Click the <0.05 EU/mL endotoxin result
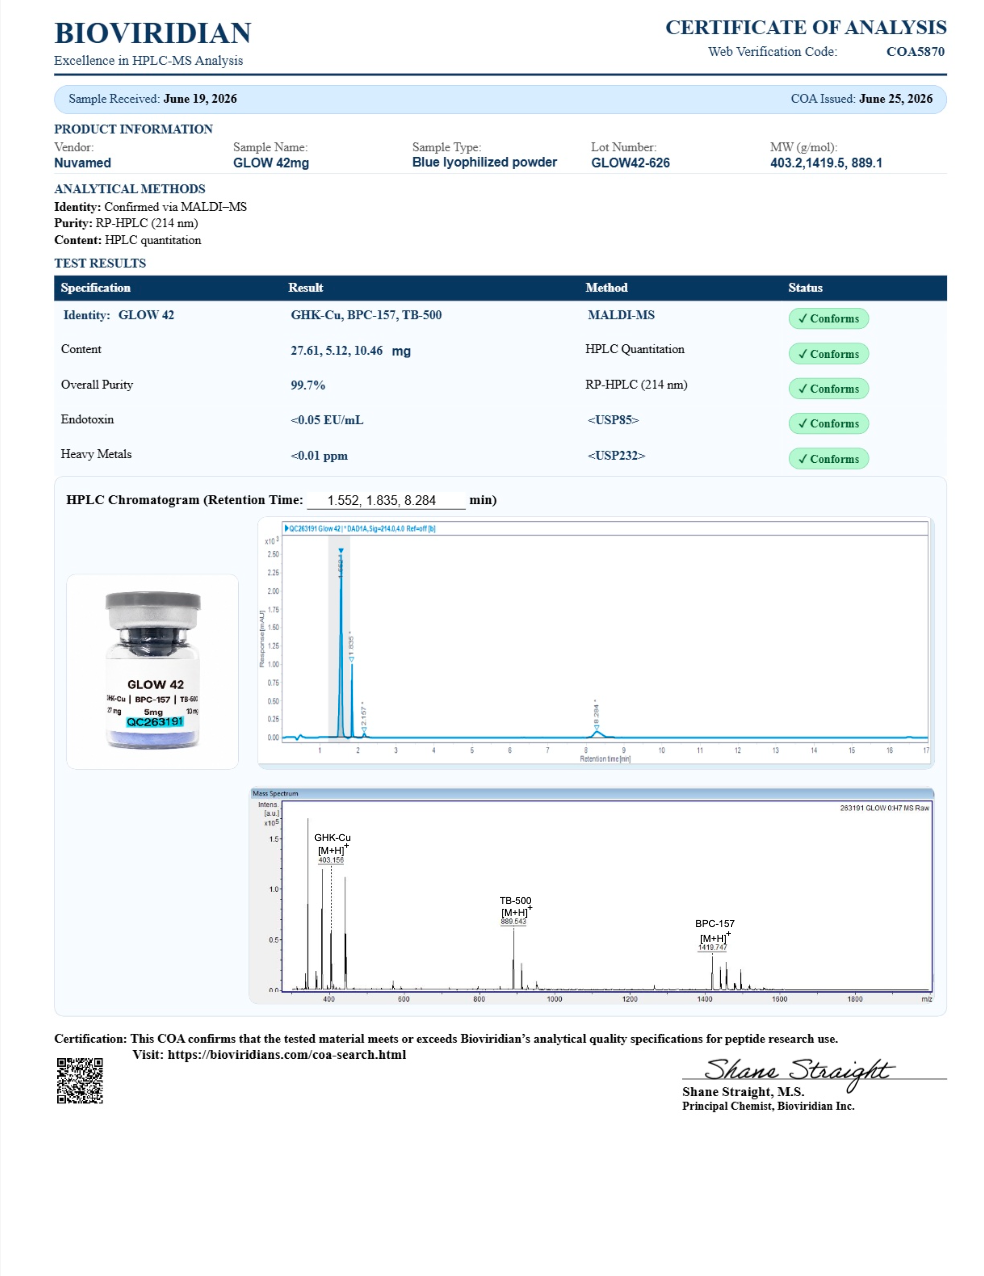984x1276 pixels. 327,420
